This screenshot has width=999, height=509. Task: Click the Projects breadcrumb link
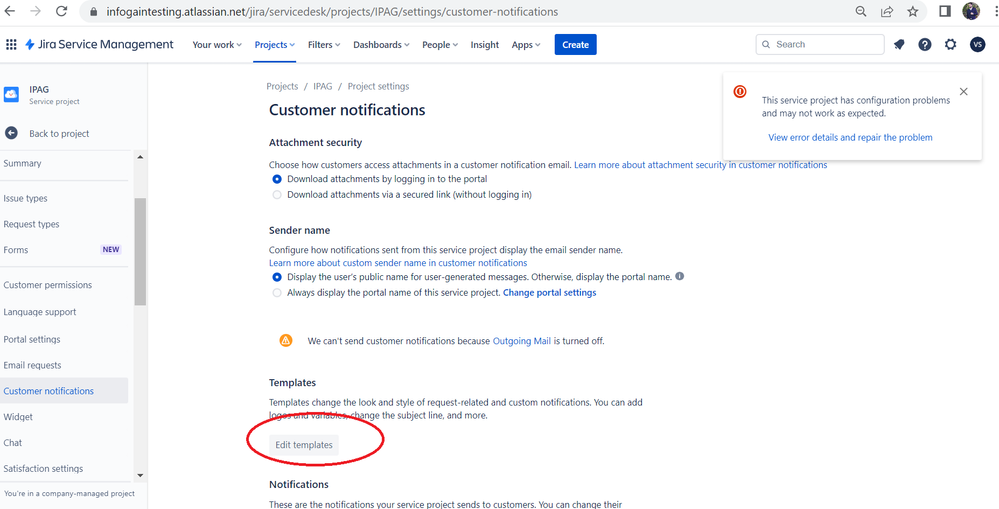point(282,86)
